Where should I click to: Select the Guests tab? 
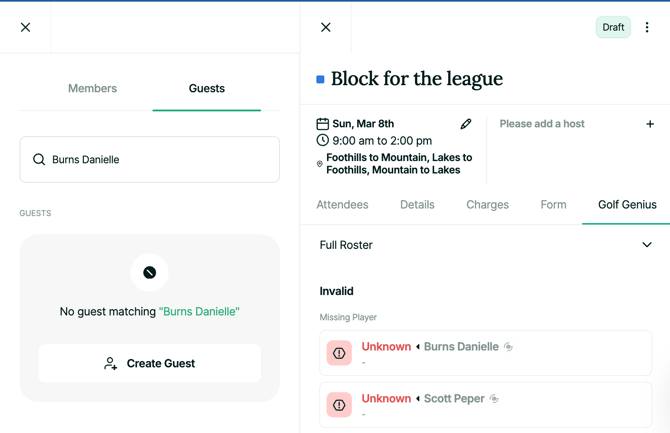coord(206,89)
